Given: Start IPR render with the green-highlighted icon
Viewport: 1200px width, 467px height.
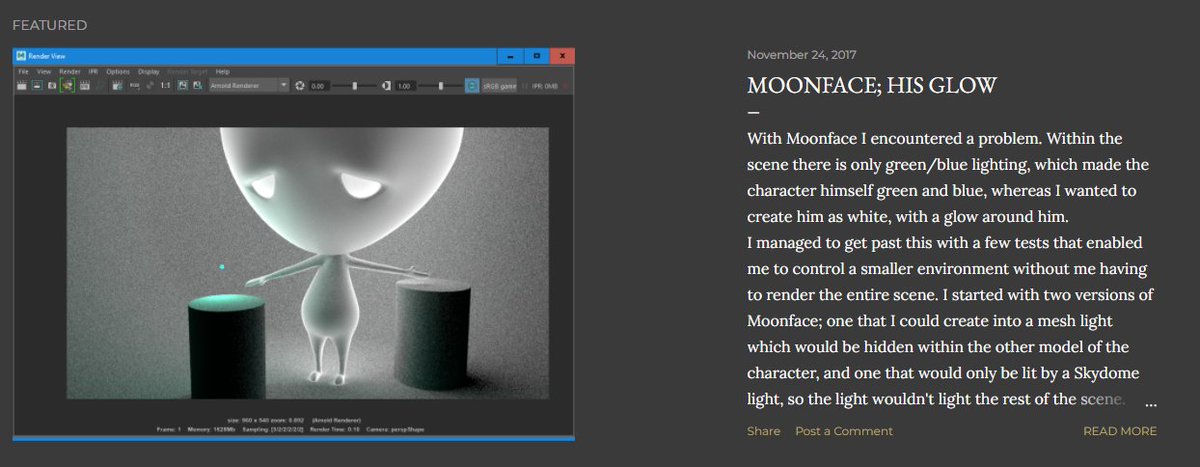Looking at the screenshot, I should point(68,85).
